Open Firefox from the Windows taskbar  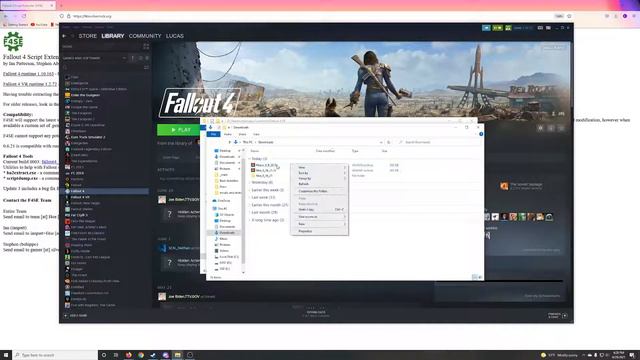[128, 355]
